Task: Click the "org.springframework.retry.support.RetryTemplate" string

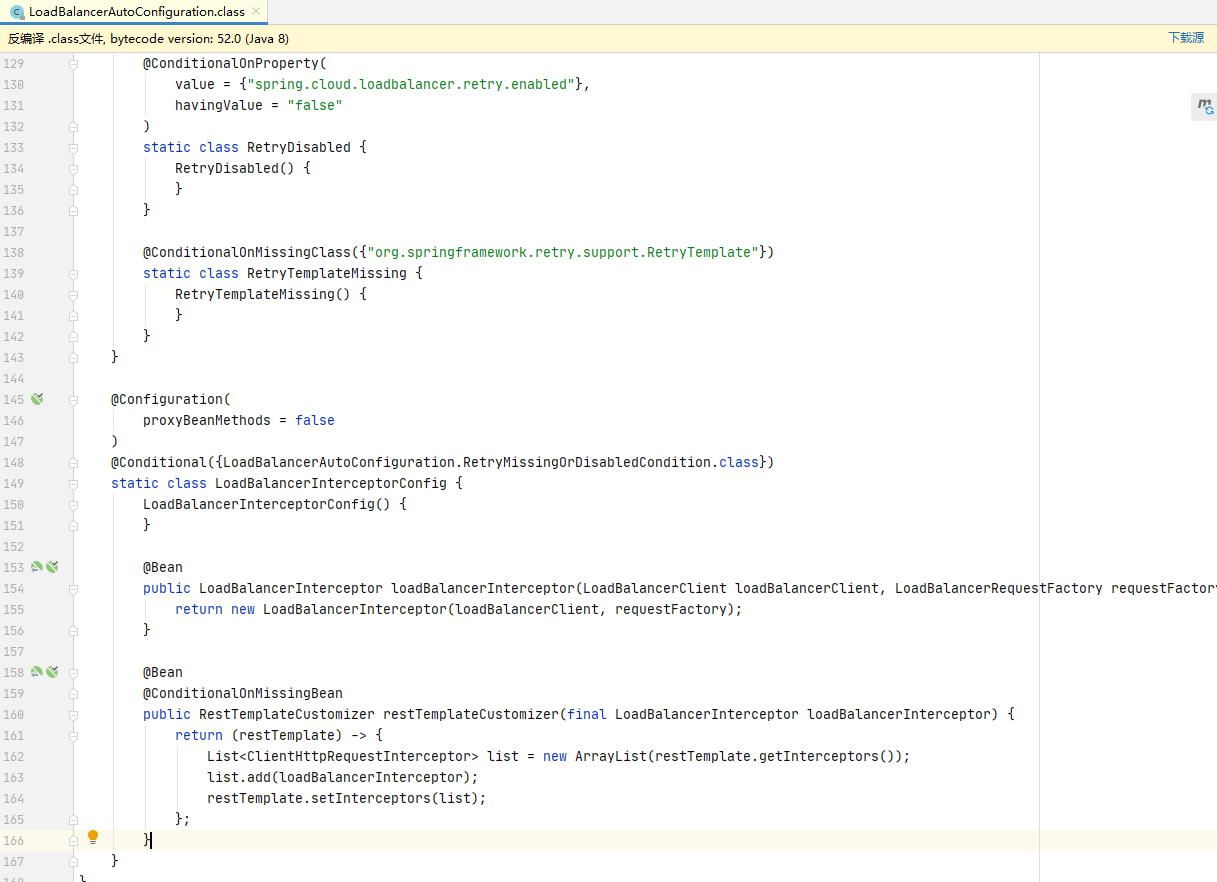Action: pos(563,252)
